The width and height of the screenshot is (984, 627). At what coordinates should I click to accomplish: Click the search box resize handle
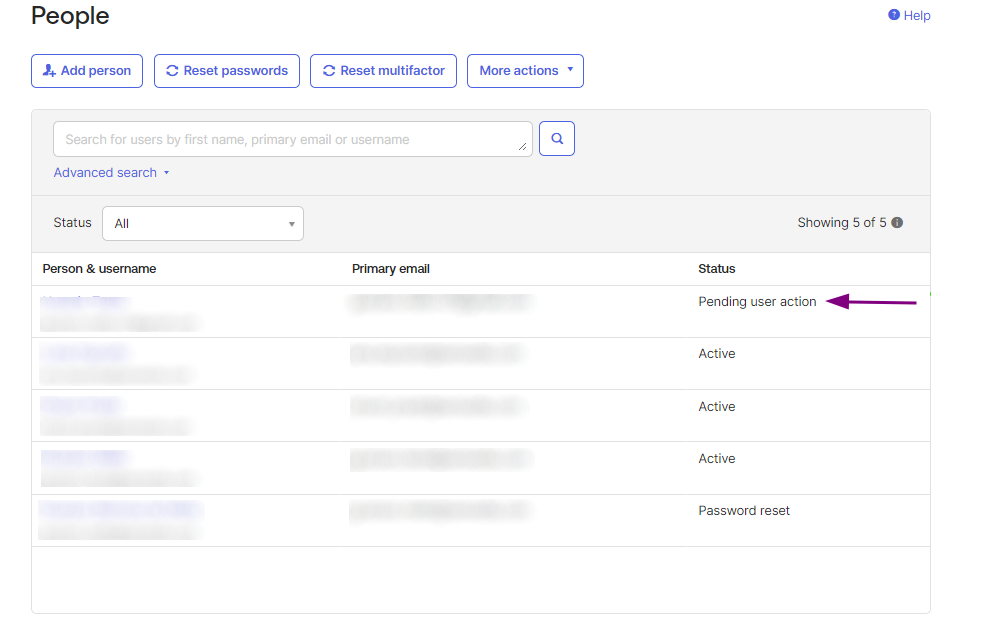point(524,145)
